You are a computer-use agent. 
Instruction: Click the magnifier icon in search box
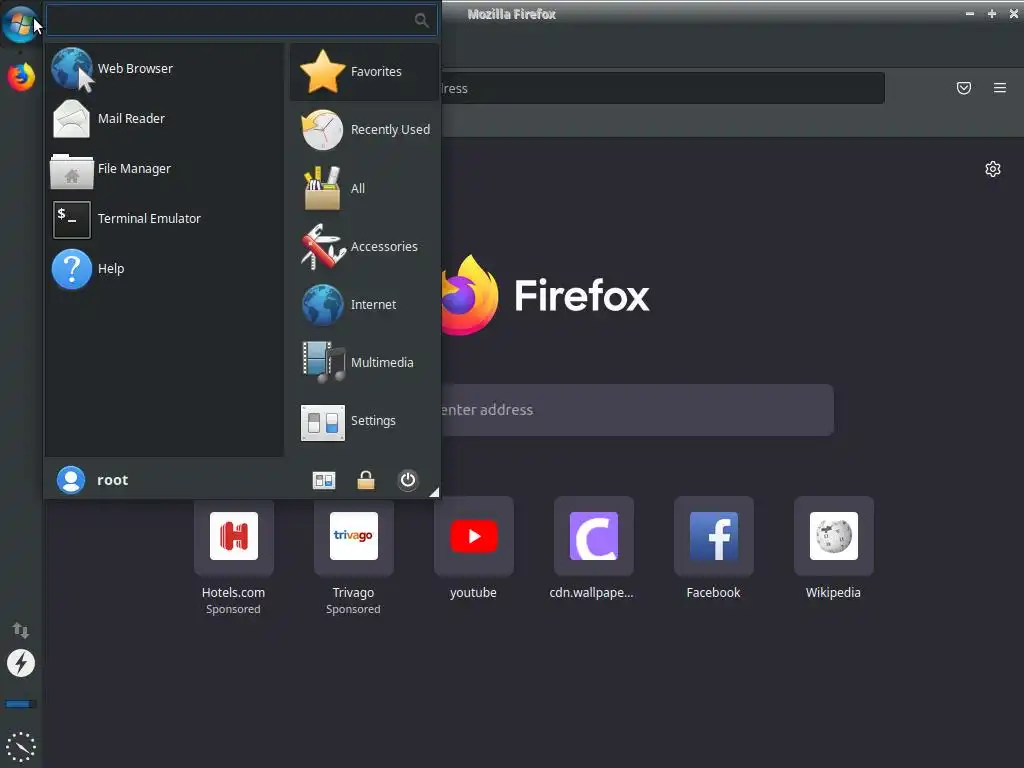tap(422, 20)
